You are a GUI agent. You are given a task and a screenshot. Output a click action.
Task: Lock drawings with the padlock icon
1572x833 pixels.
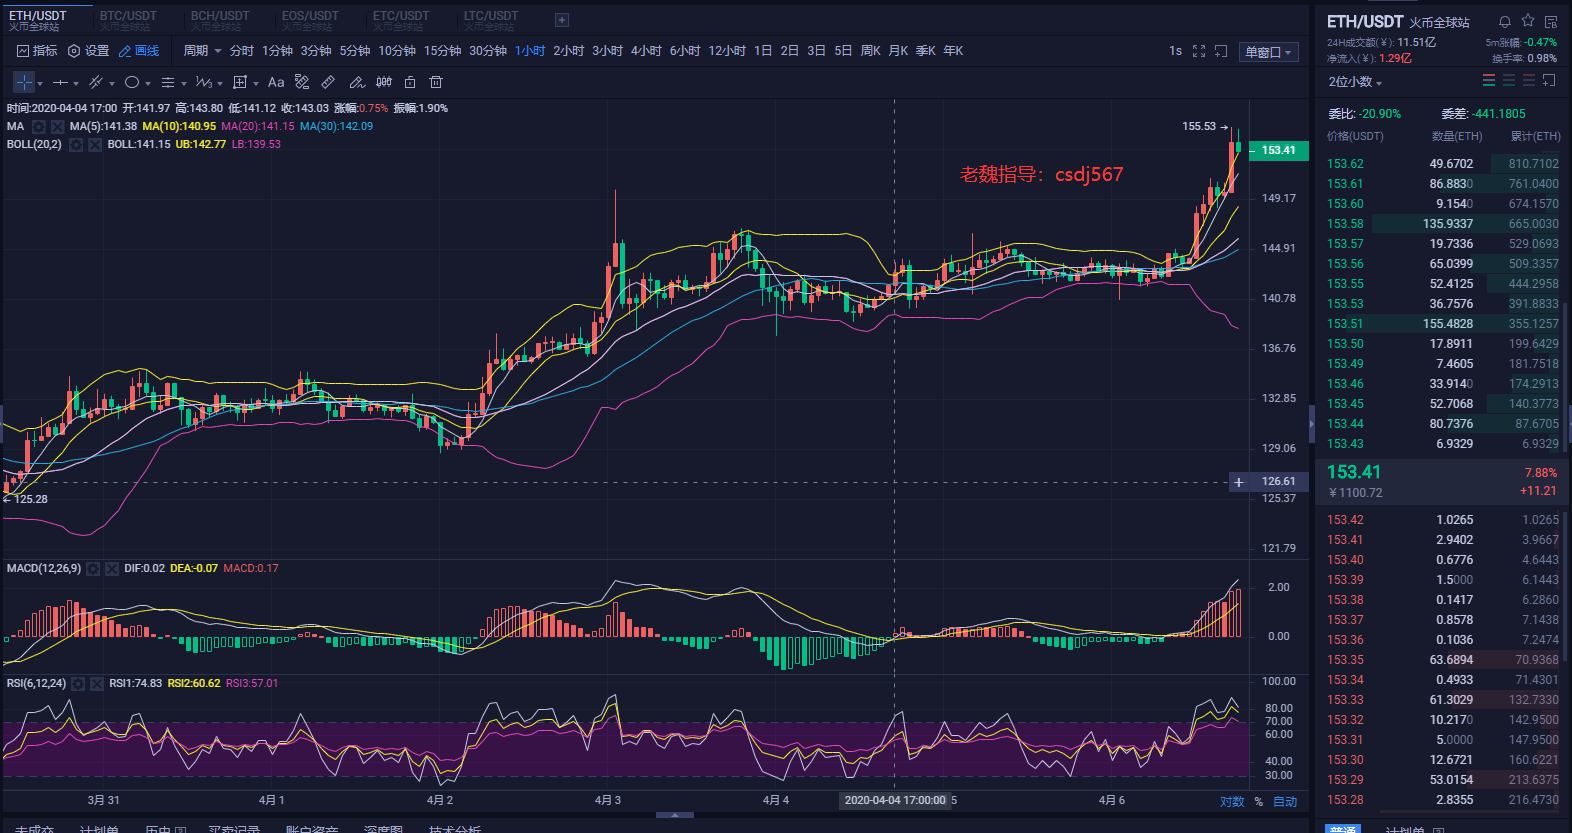(x=410, y=82)
